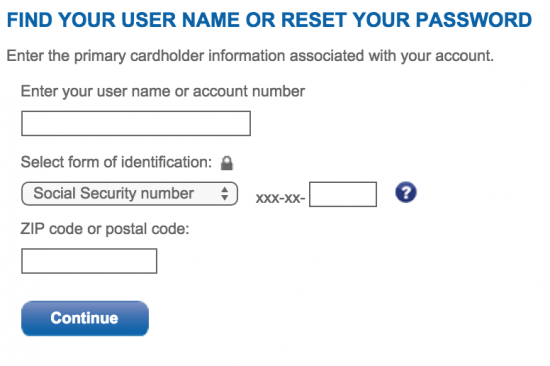This screenshot has width=550, height=366.
Task: Activate the postal code text box
Action: pyautogui.click(x=89, y=261)
